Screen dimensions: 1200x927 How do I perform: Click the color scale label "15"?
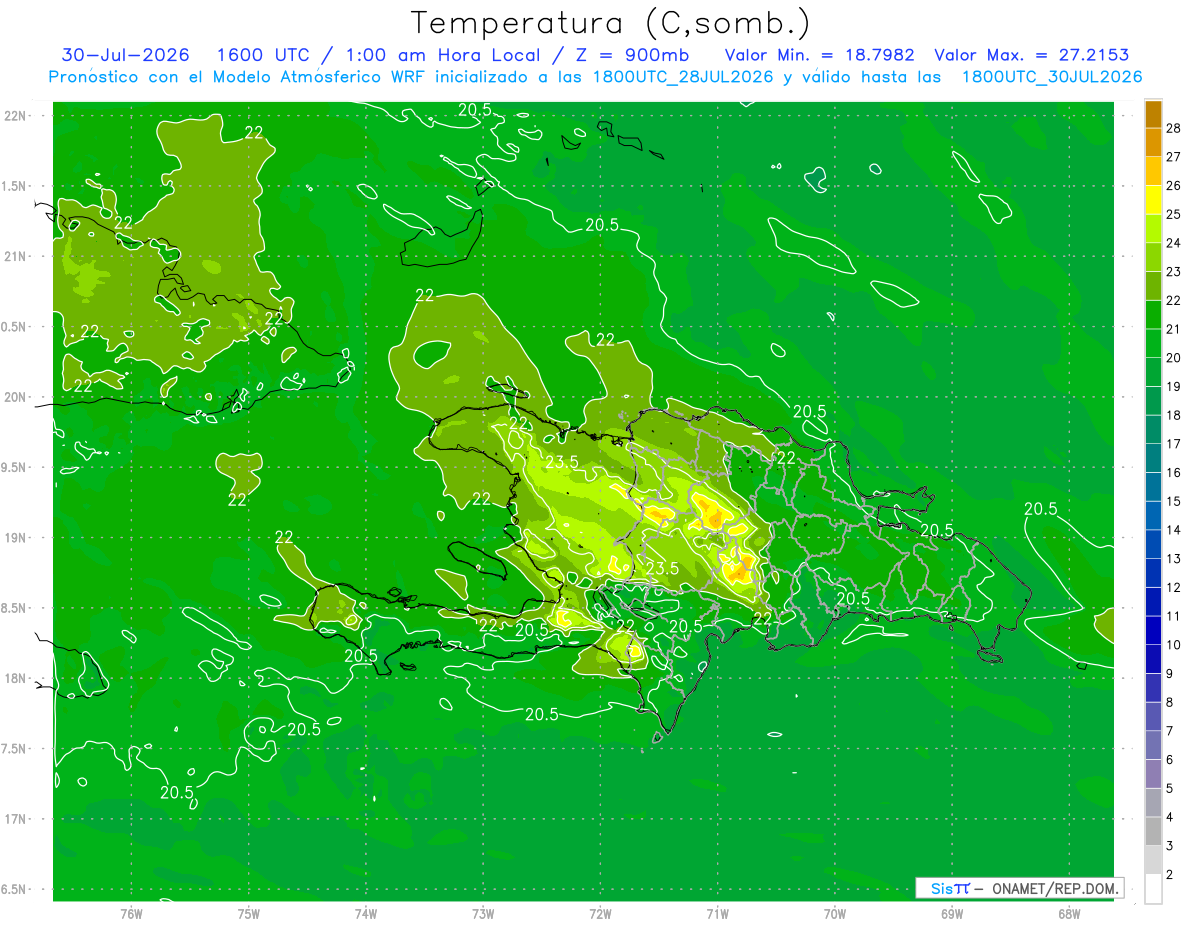tap(1174, 501)
